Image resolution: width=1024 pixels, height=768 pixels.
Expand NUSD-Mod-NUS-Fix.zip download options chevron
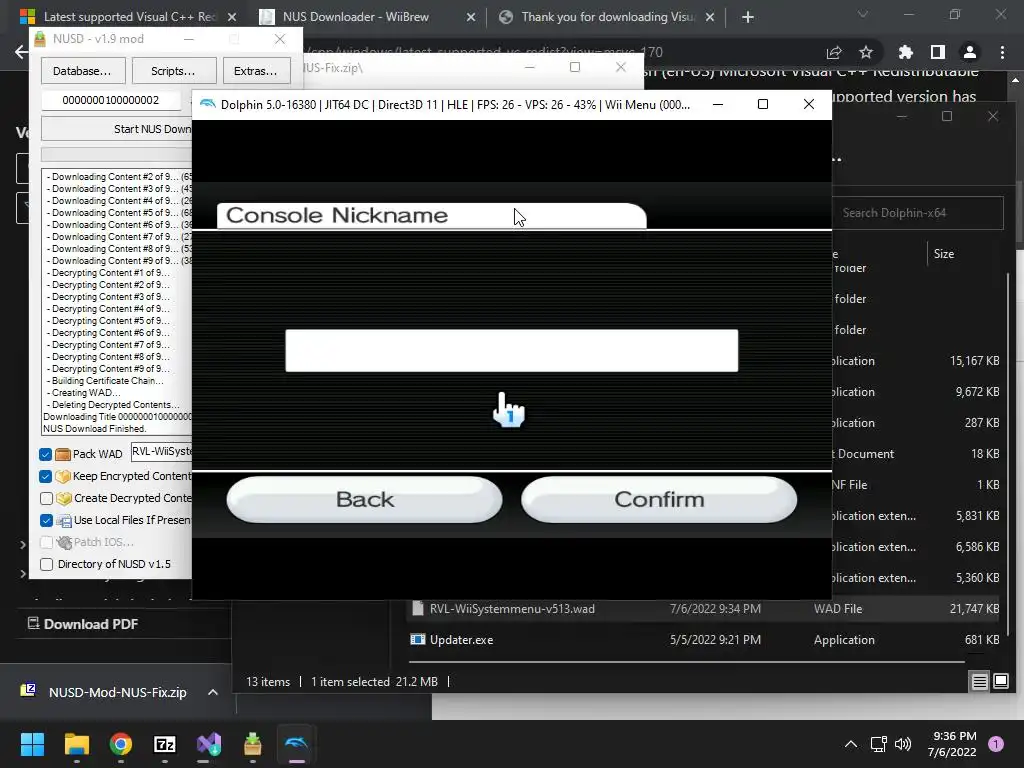coord(213,692)
